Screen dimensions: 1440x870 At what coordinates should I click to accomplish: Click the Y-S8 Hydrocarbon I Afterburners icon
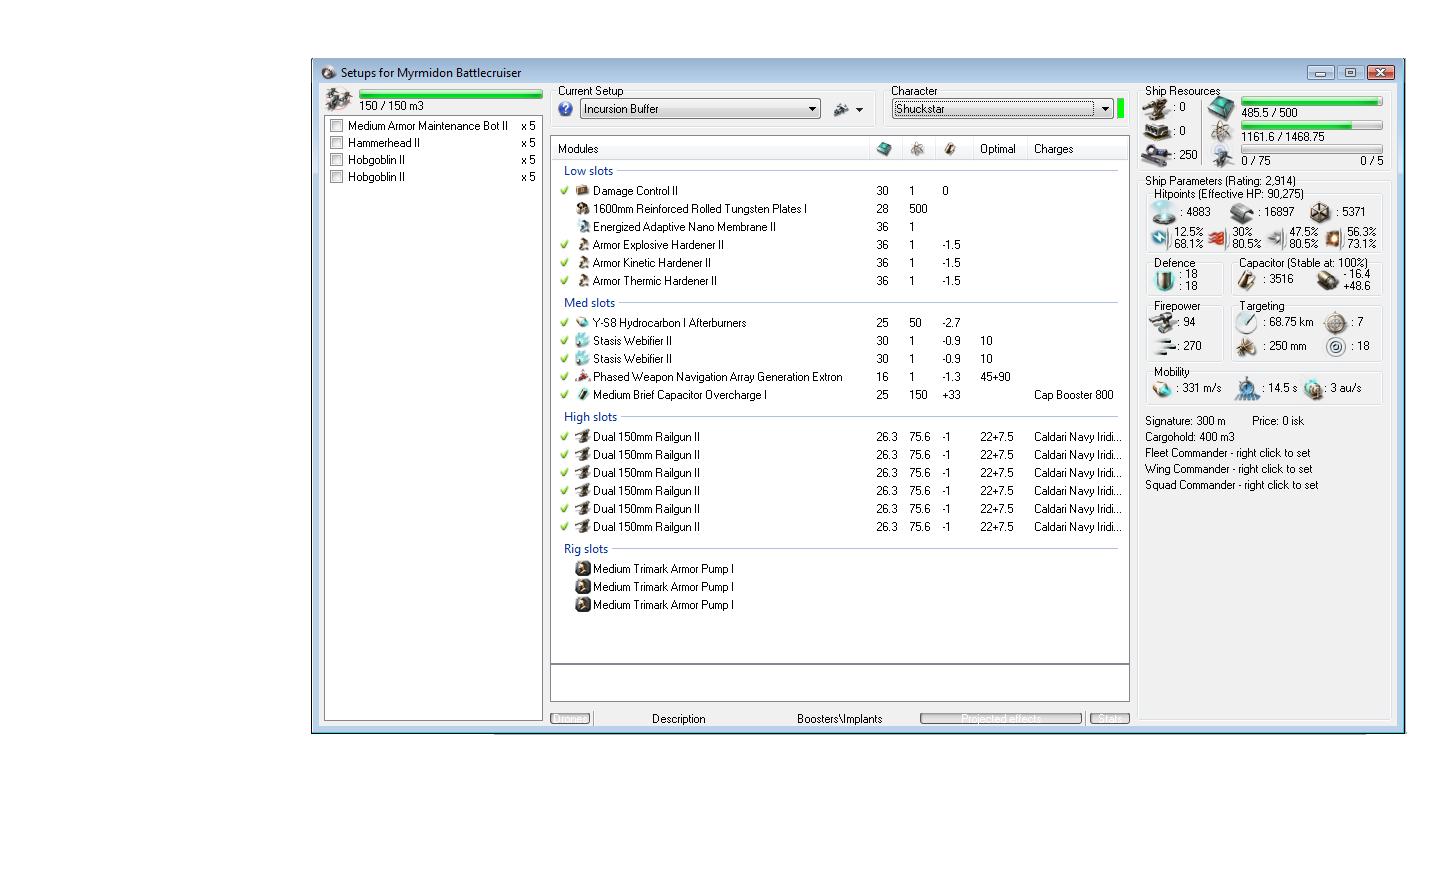(x=582, y=322)
